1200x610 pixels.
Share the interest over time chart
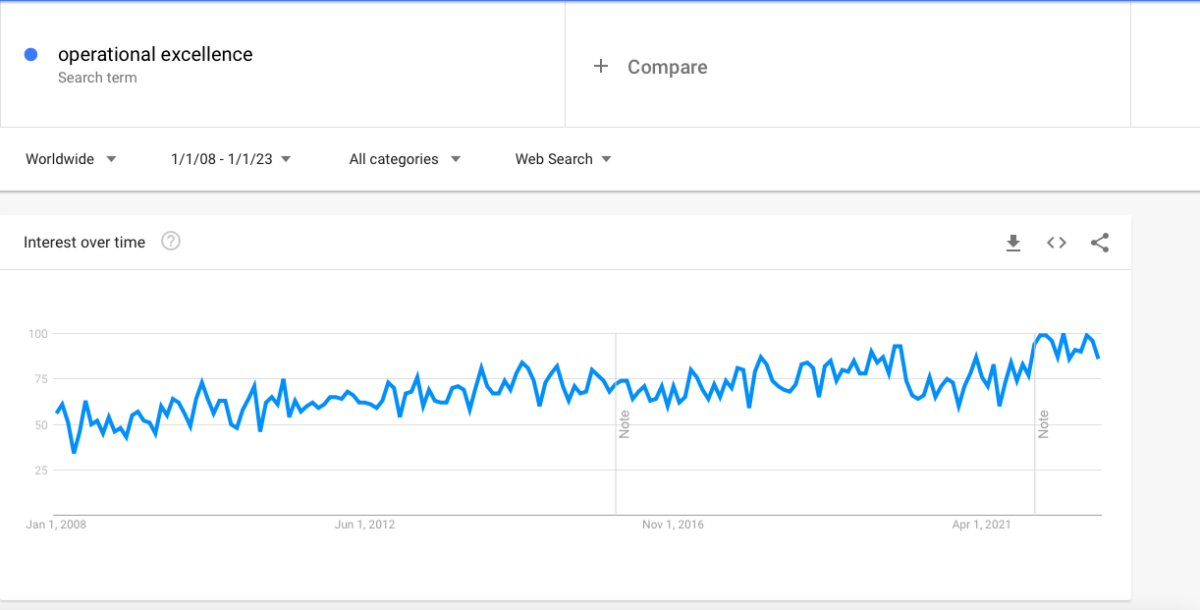[x=1100, y=242]
